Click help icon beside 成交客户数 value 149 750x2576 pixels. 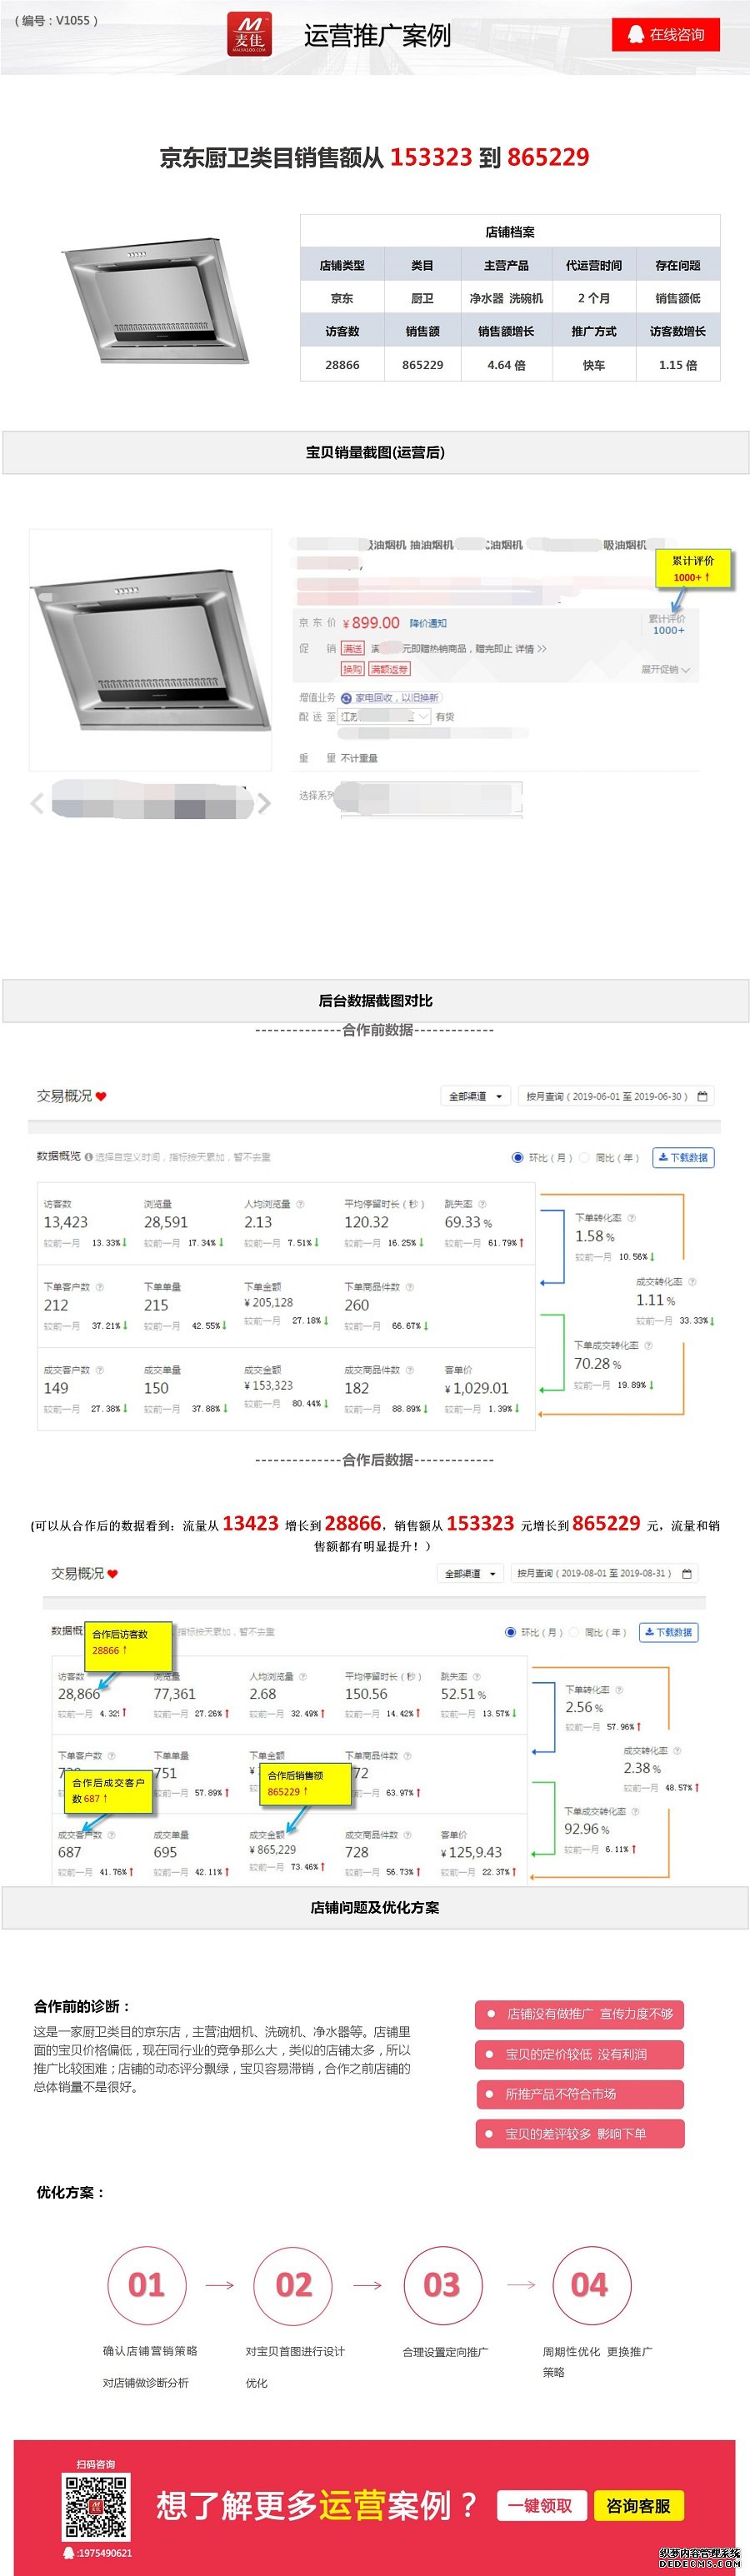(99, 1370)
